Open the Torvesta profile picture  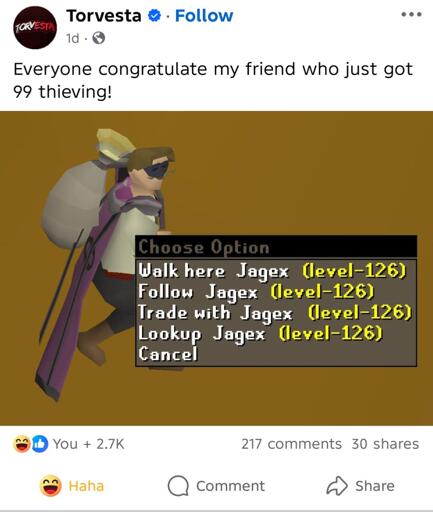[35, 28]
